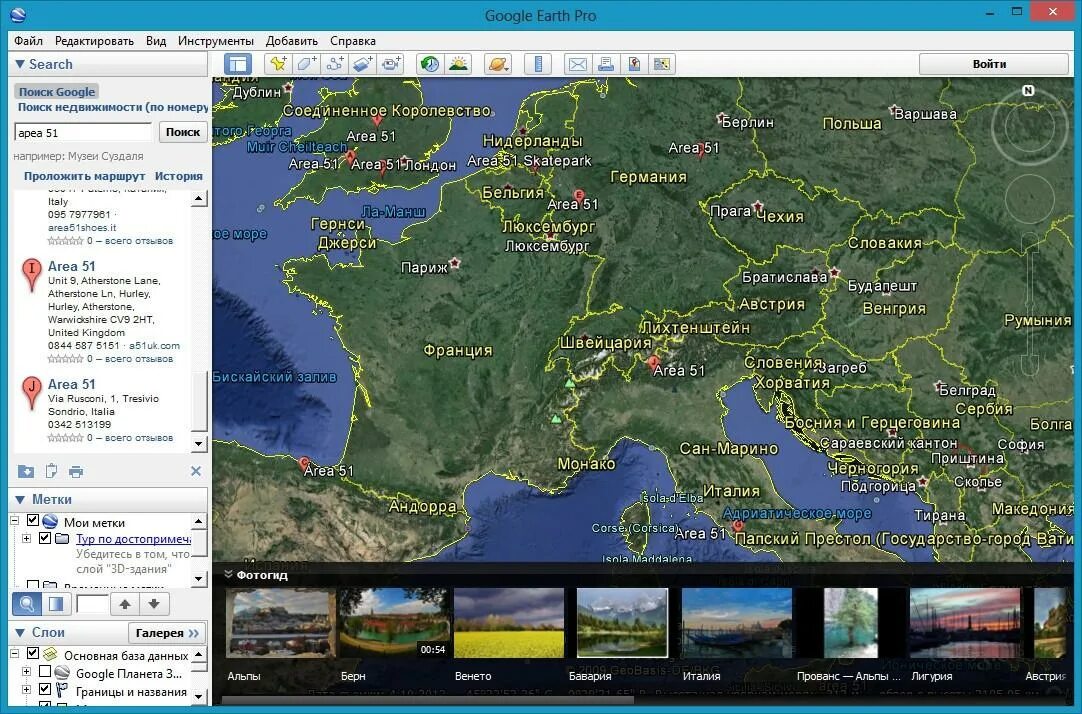Collapse Мои метки tree node
Image resolution: width=1082 pixels, height=714 pixels.
[14, 521]
